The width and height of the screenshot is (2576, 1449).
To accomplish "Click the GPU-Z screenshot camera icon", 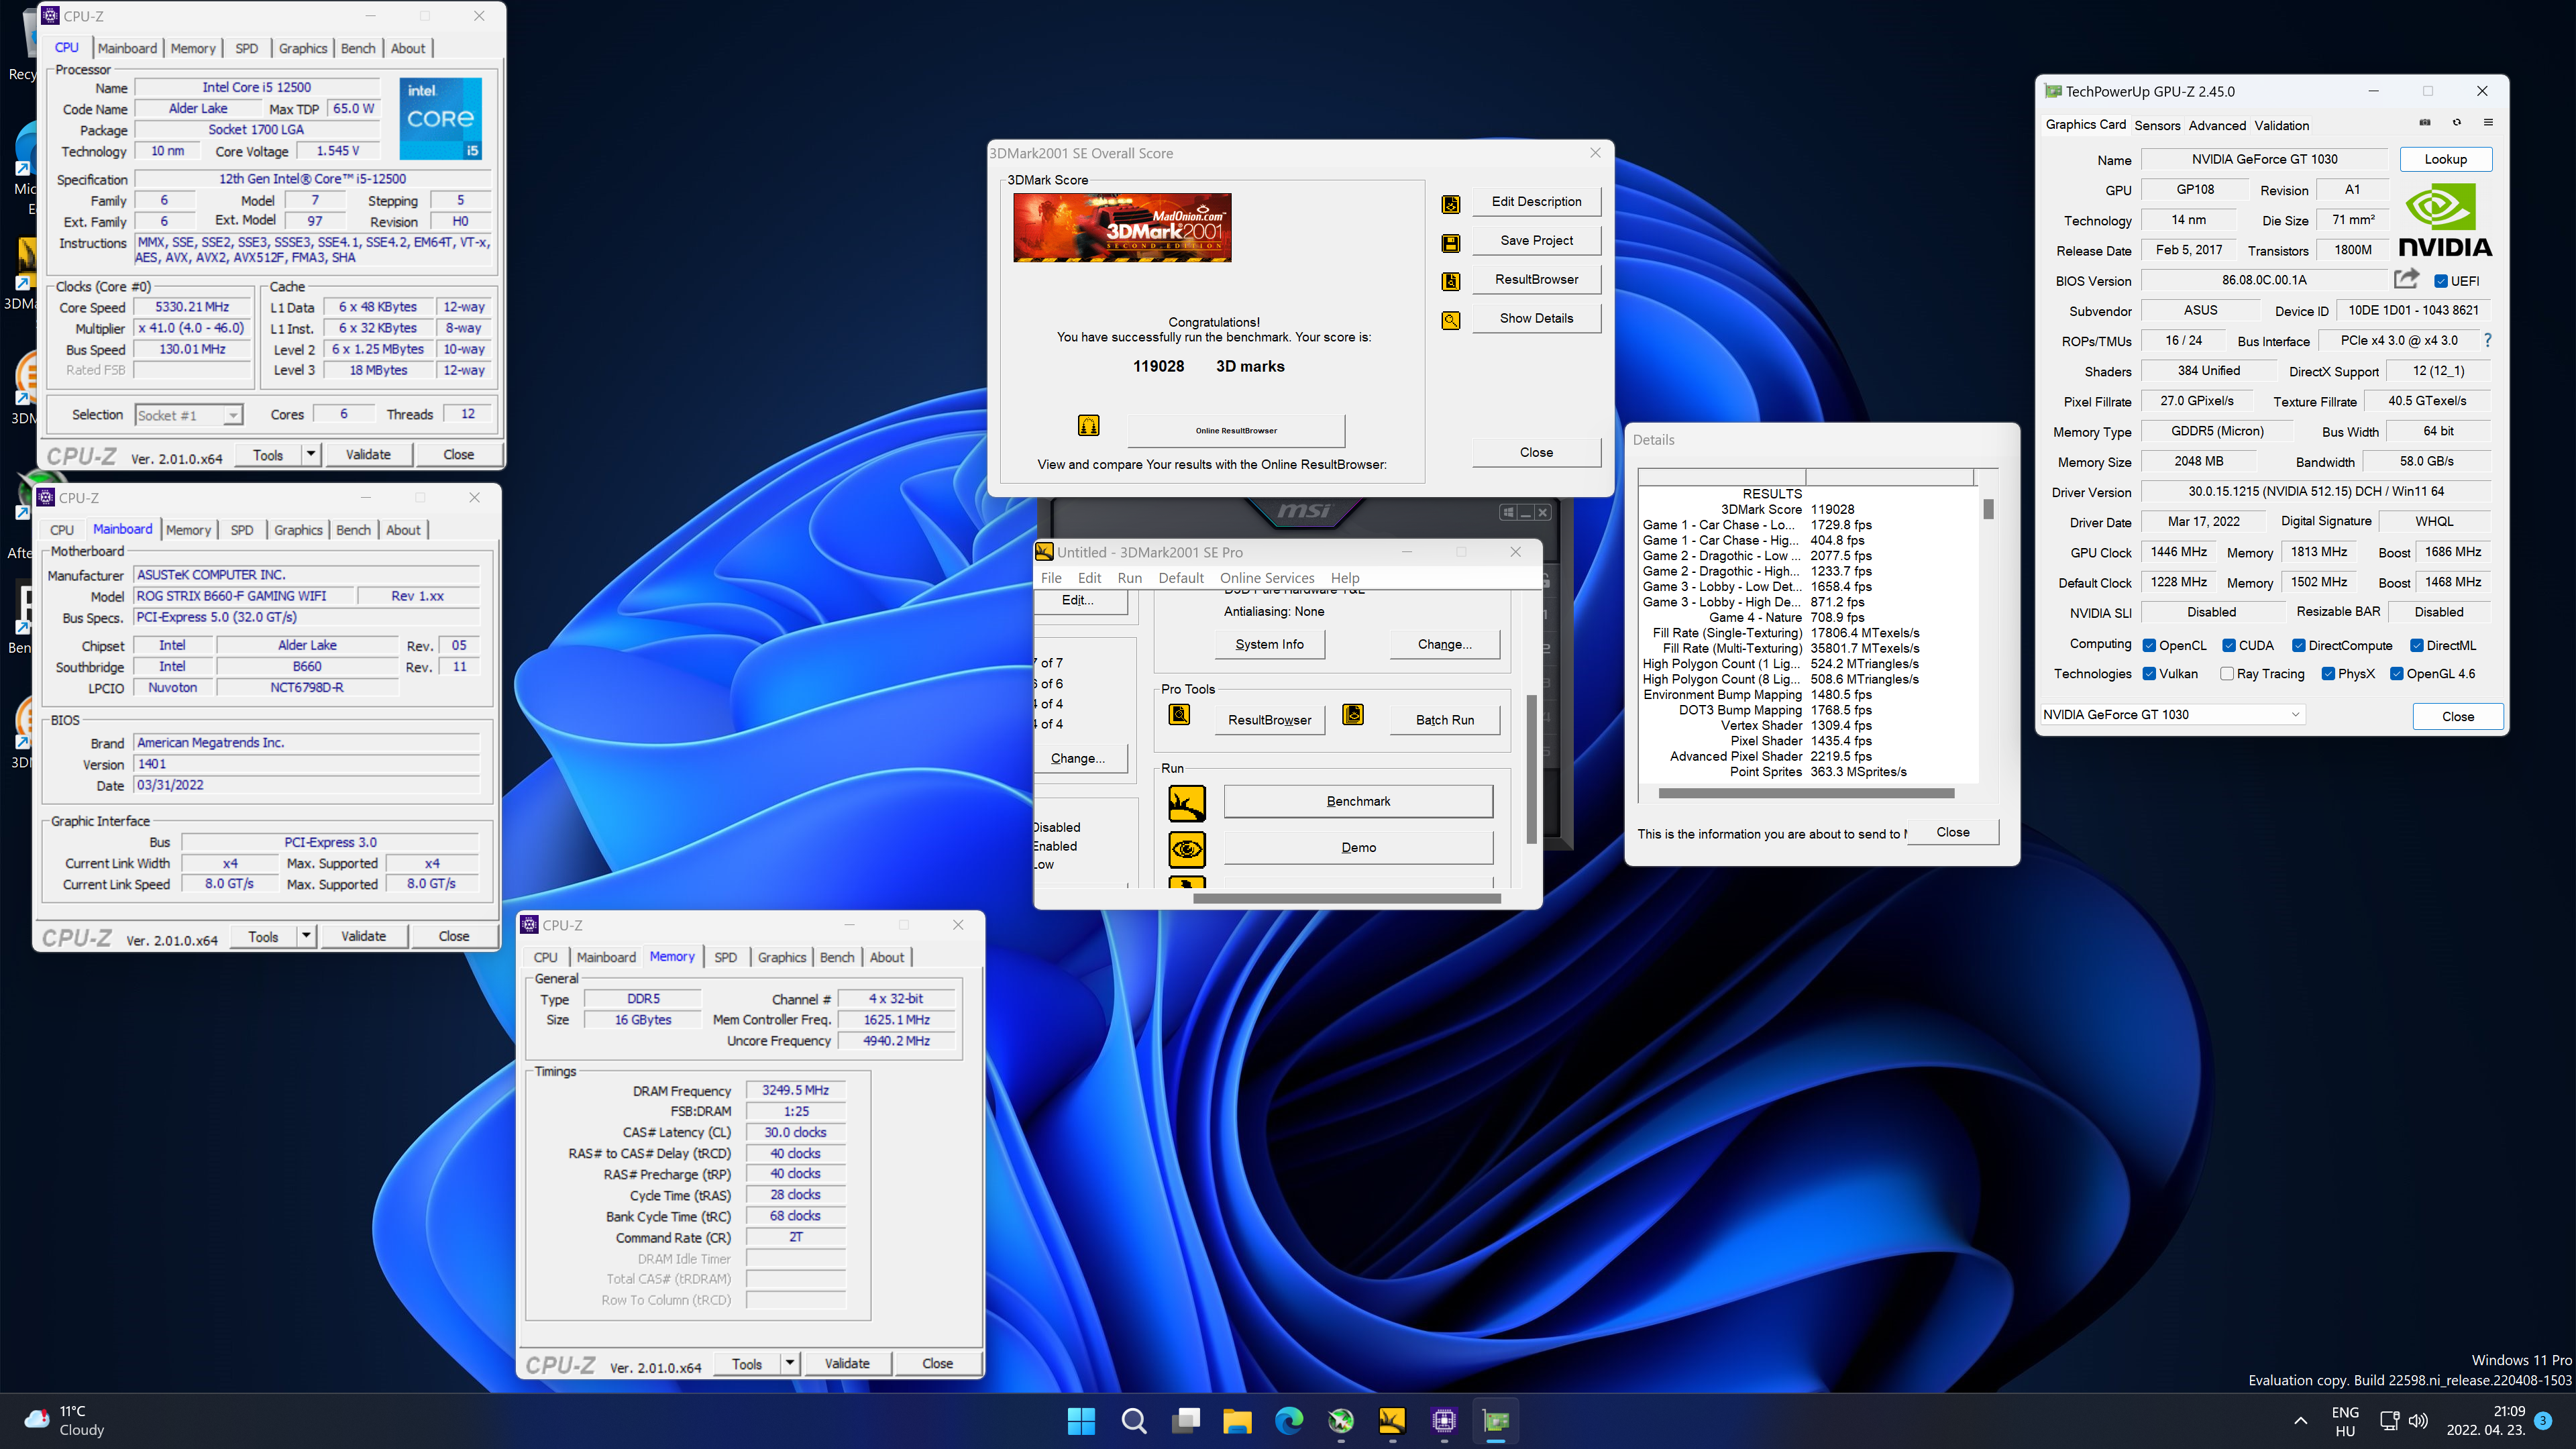I will (2424, 122).
